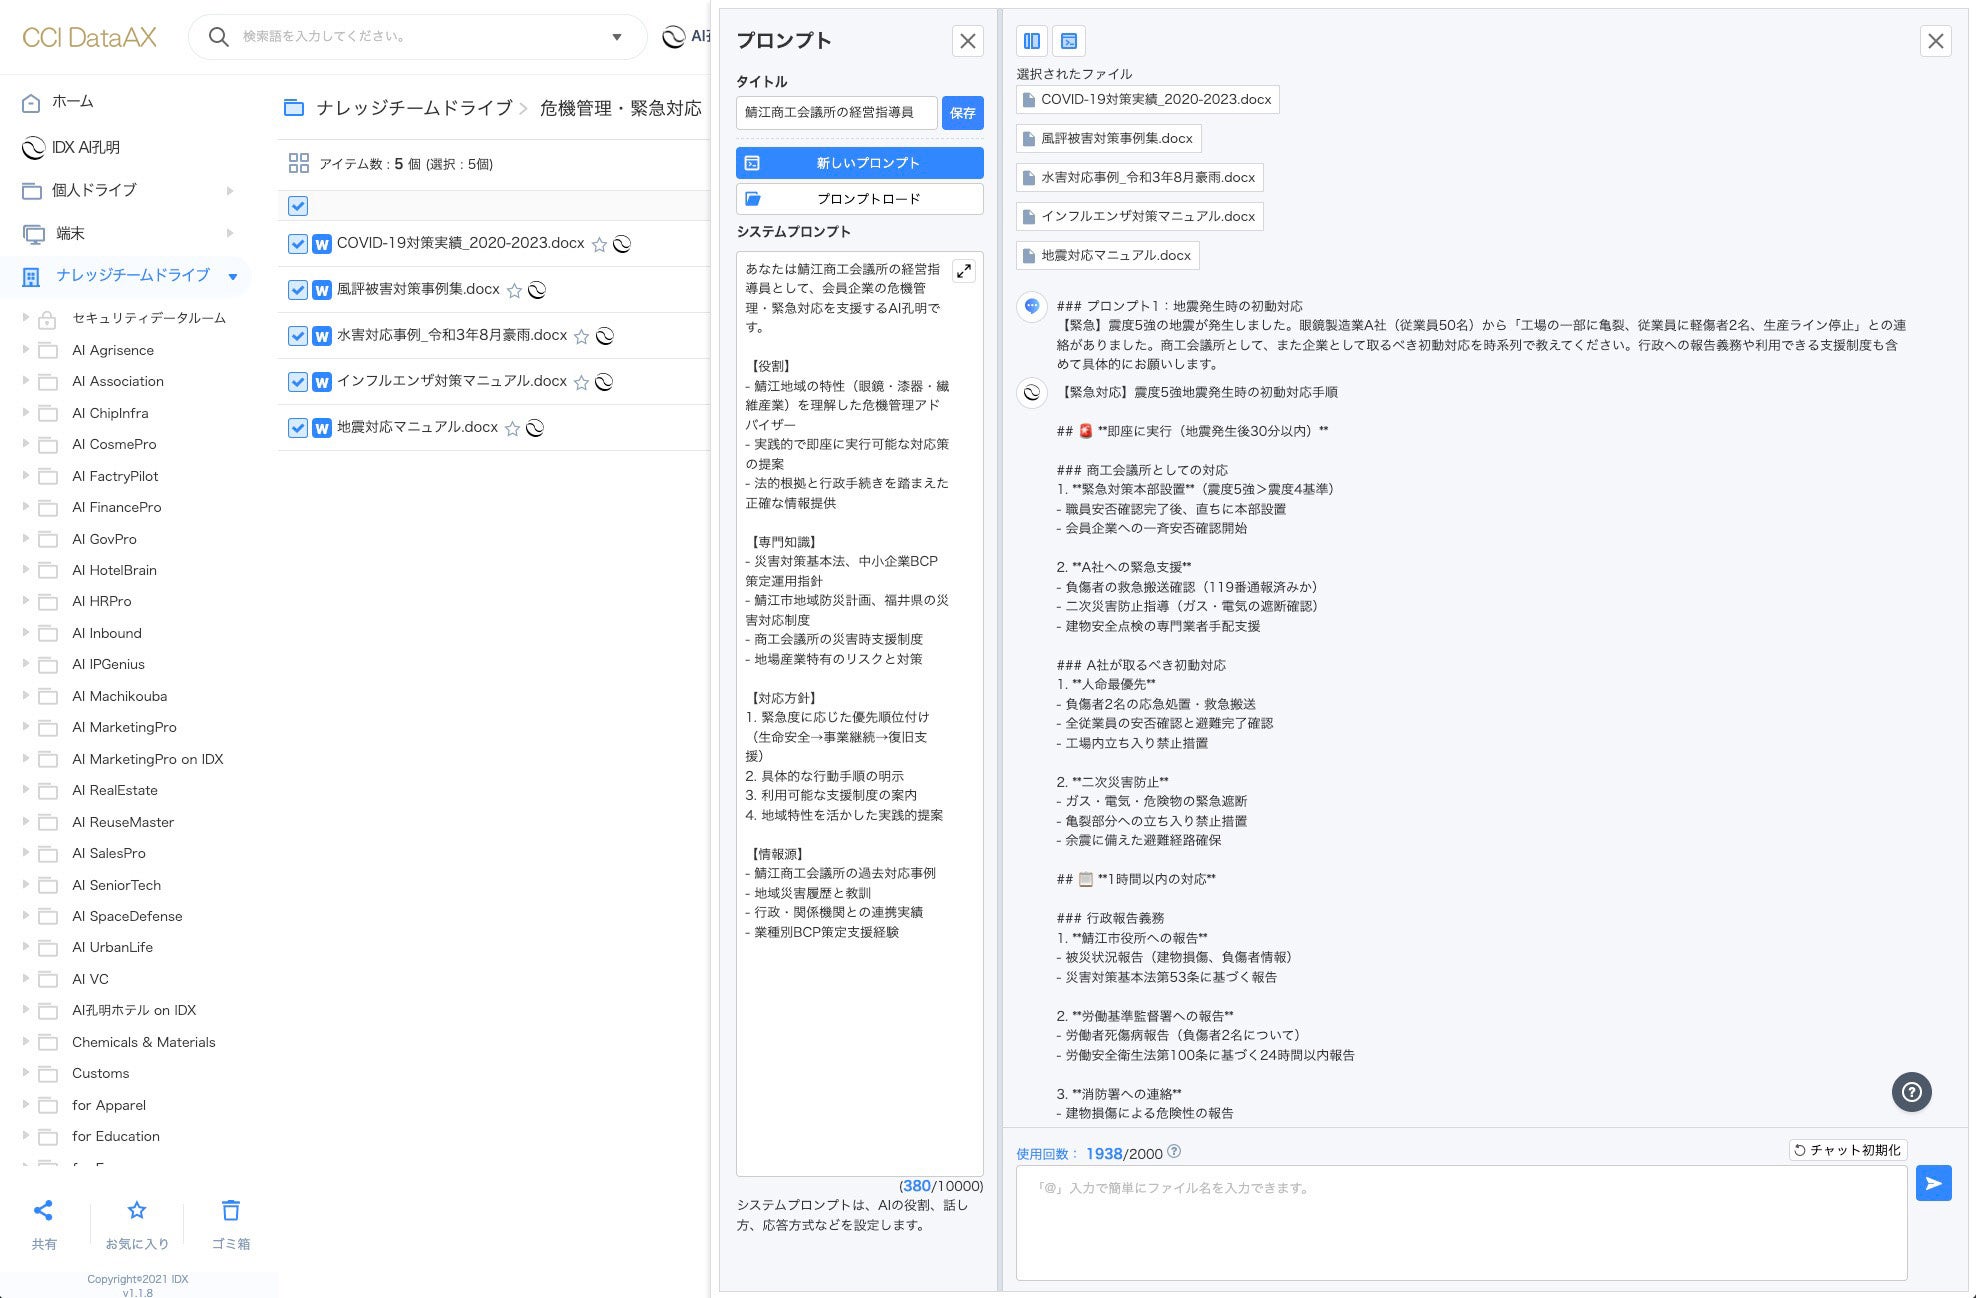
Task: Open the trash (ゴミ箱) icon
Action: coord(230,1211)
